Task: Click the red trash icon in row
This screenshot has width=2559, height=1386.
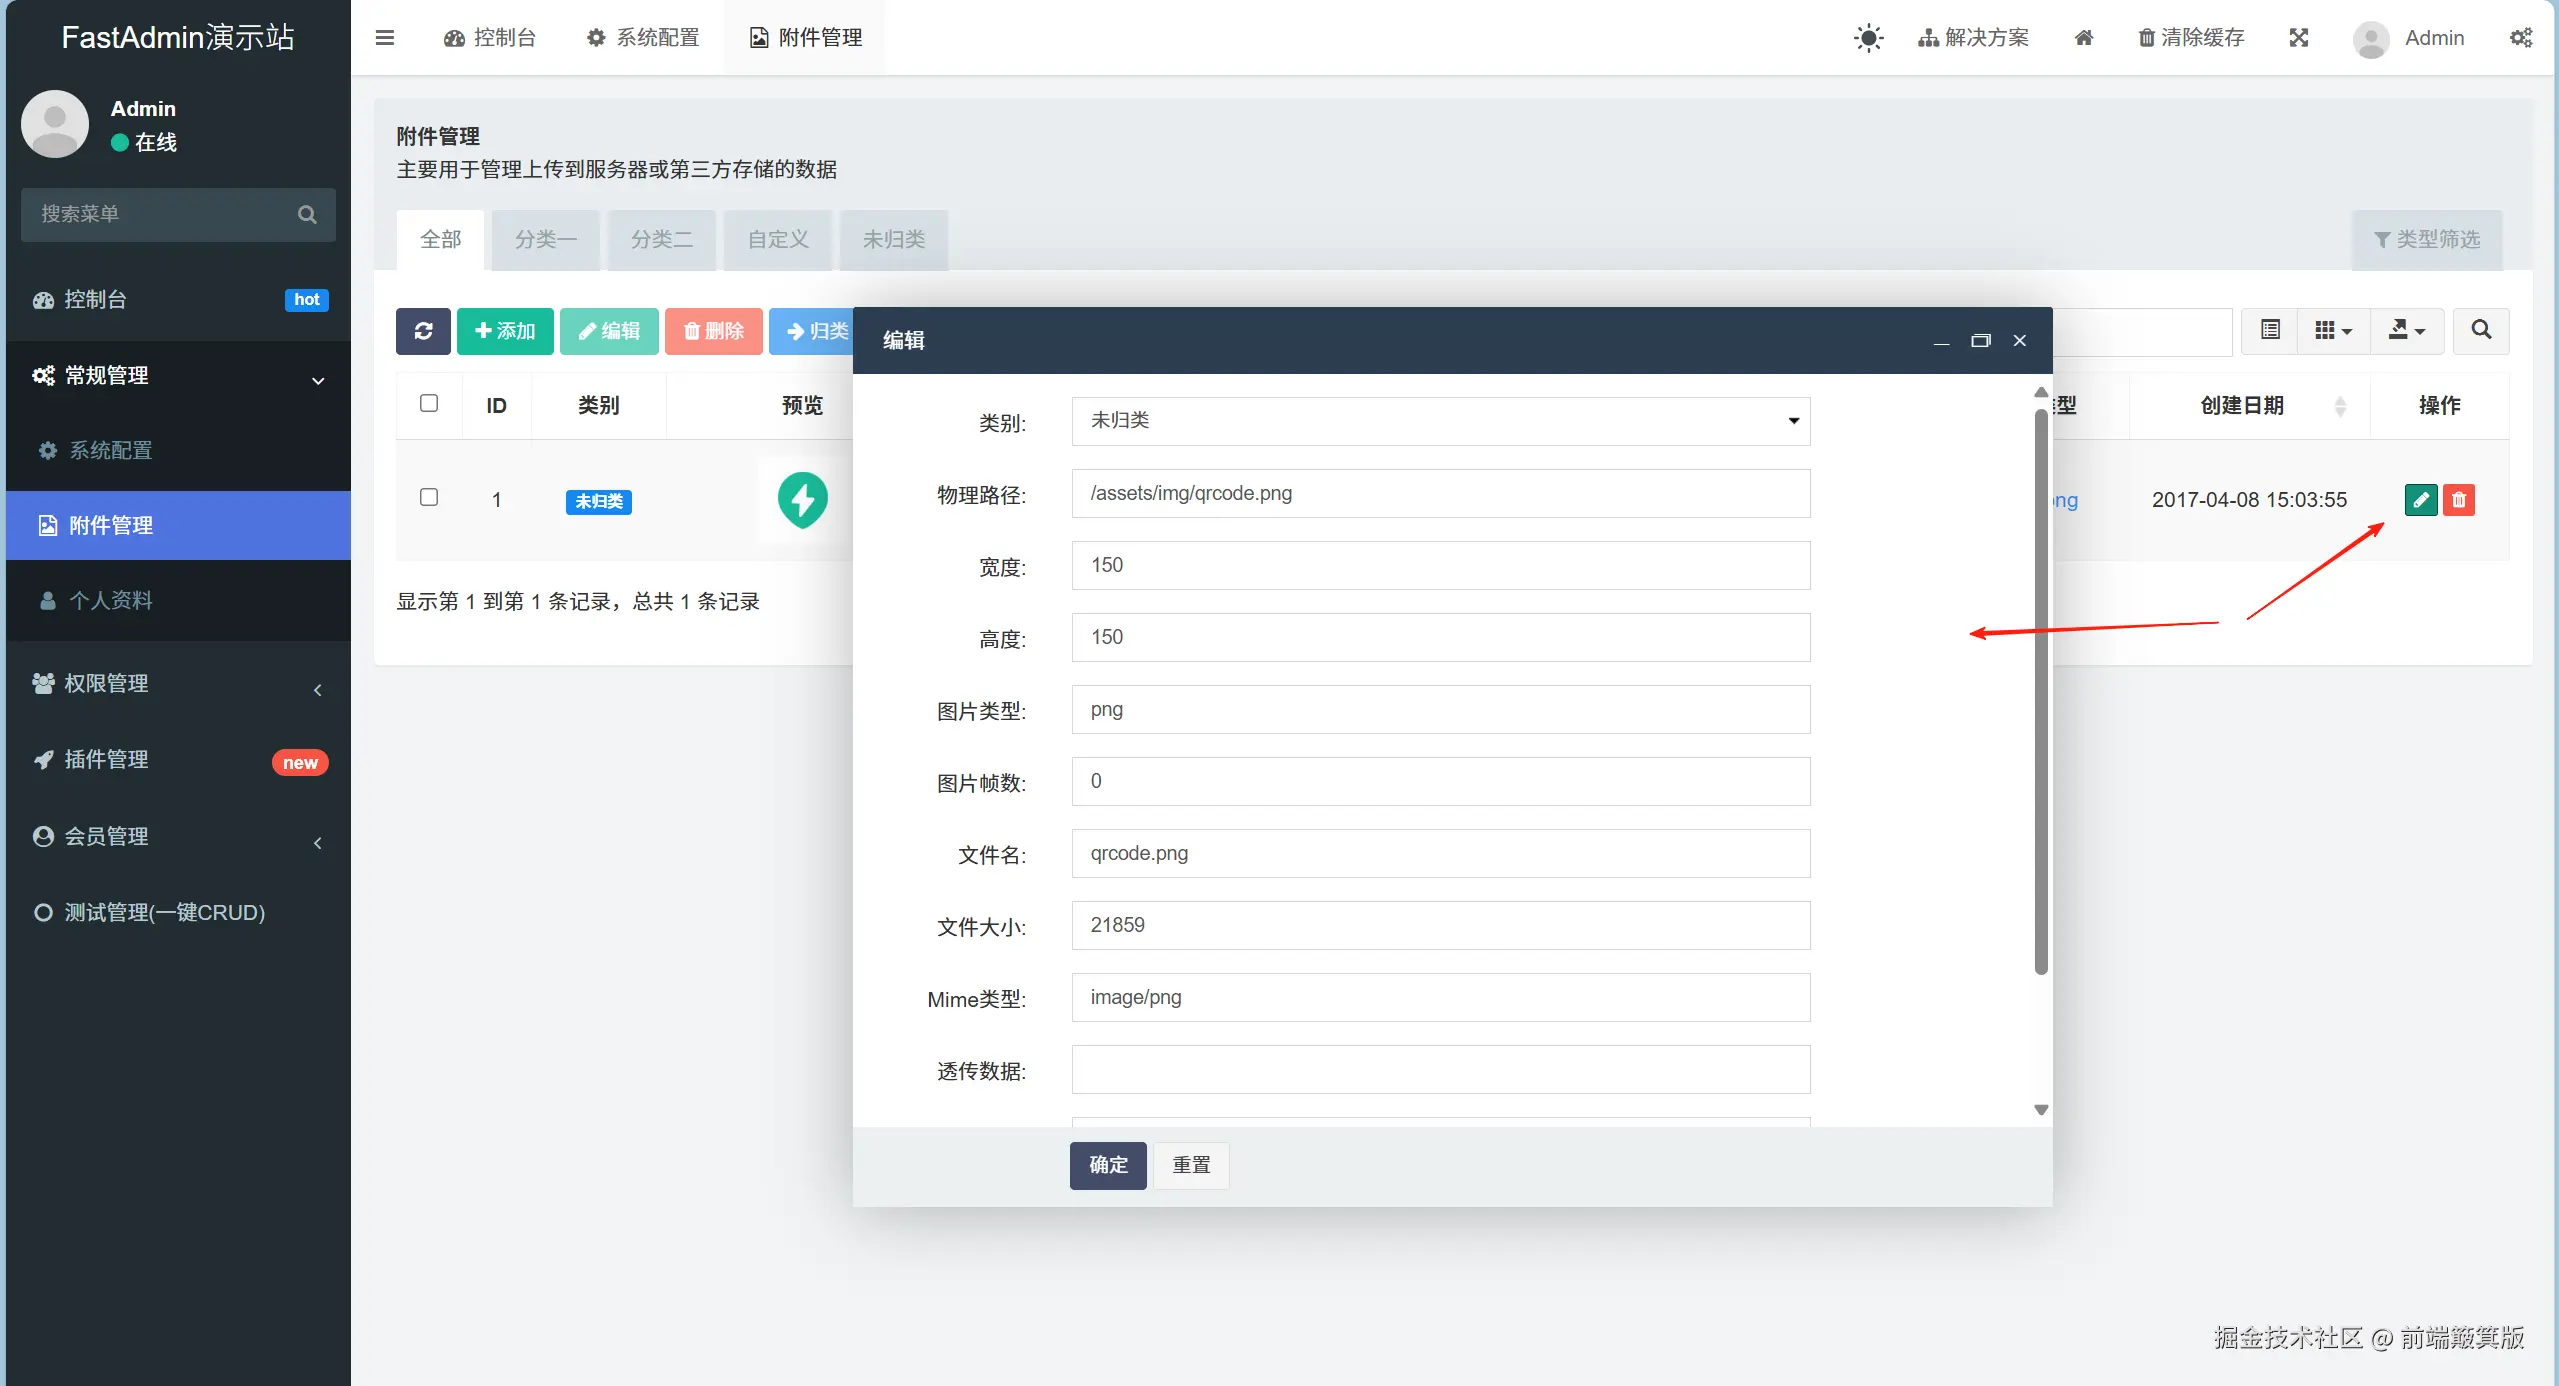Action: tap(2459, 499)
